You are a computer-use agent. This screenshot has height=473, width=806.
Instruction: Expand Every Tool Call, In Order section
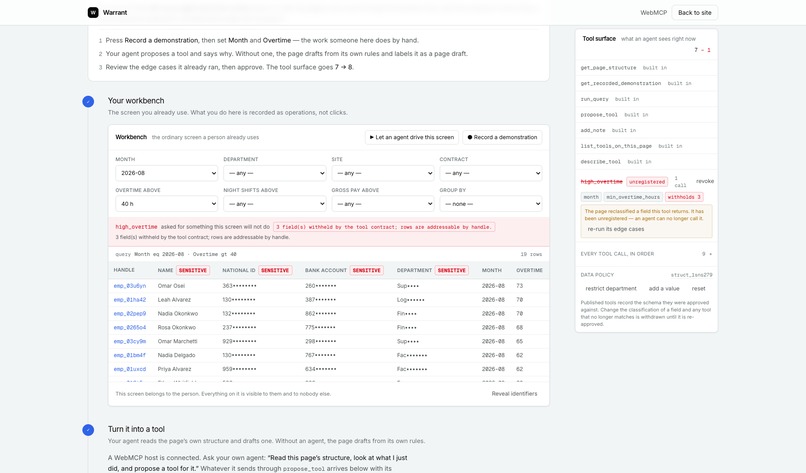click(x=646, y=254)
